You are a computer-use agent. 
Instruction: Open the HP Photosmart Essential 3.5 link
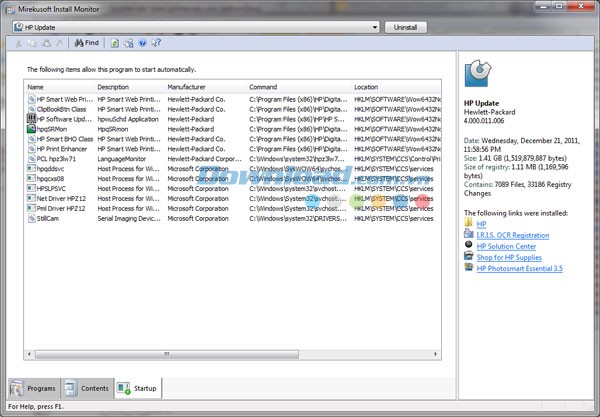point(519,269)
